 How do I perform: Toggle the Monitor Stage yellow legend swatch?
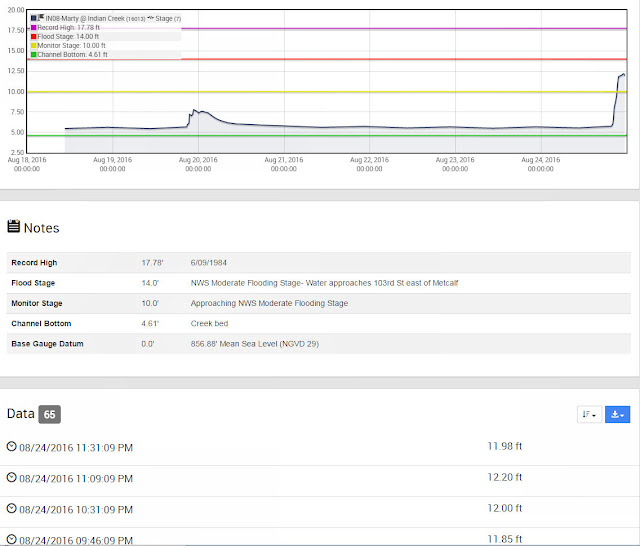point(34,46)
